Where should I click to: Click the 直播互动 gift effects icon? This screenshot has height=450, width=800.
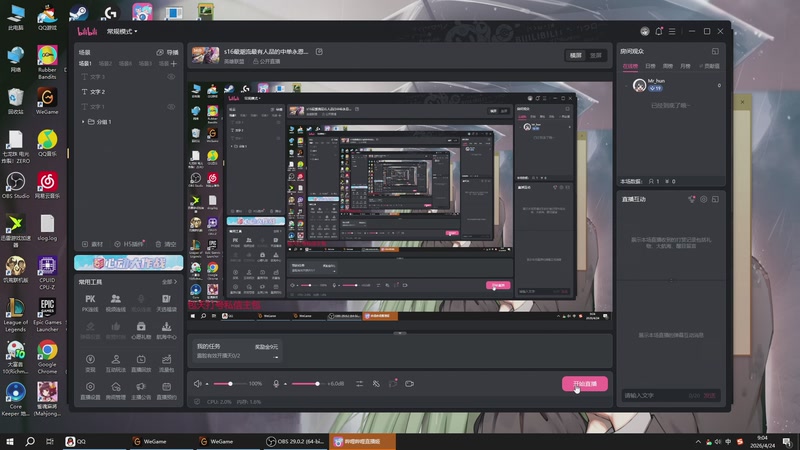[x=691, y=199]
